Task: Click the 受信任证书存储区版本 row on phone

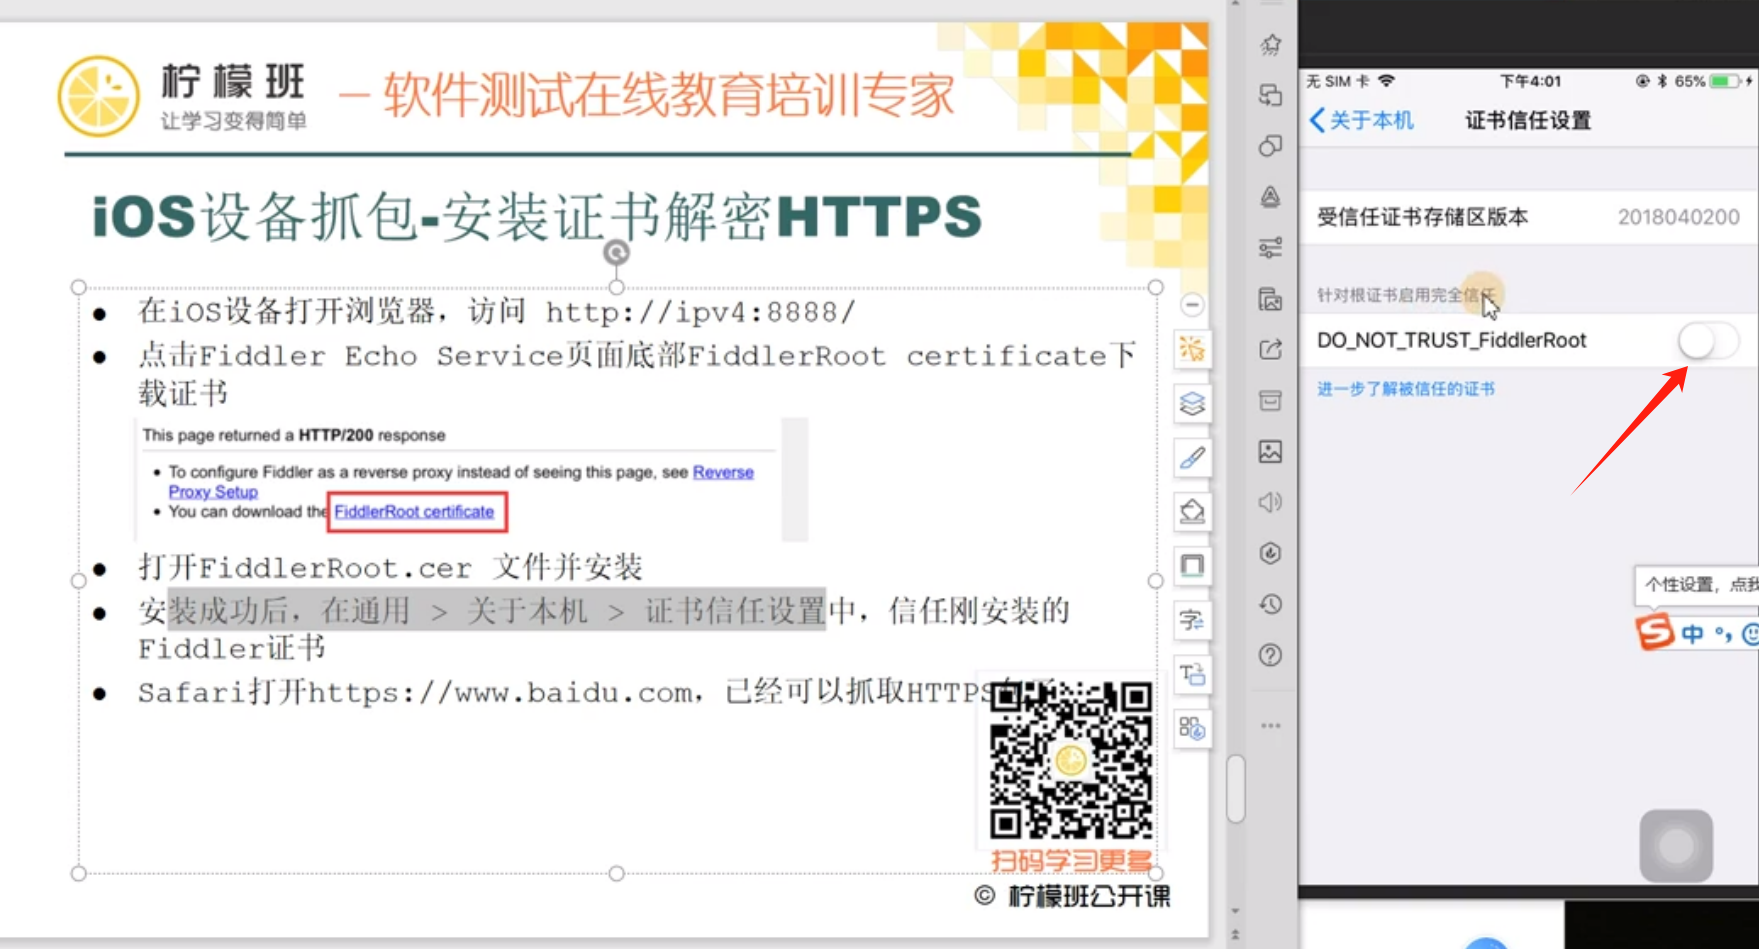Action: (x=1529, y=217)
